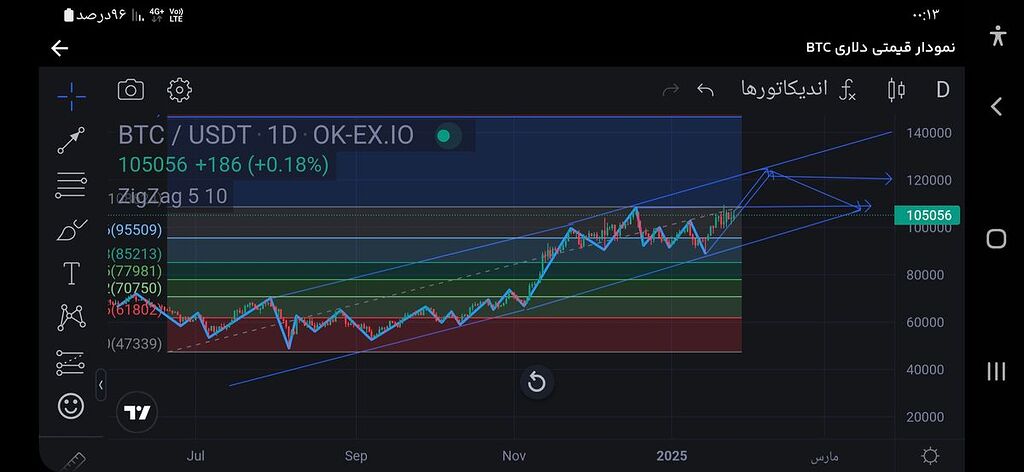Screen dimensions: 1024x472
Task: Open the chart patterns tool
Action: click(71, 318)
